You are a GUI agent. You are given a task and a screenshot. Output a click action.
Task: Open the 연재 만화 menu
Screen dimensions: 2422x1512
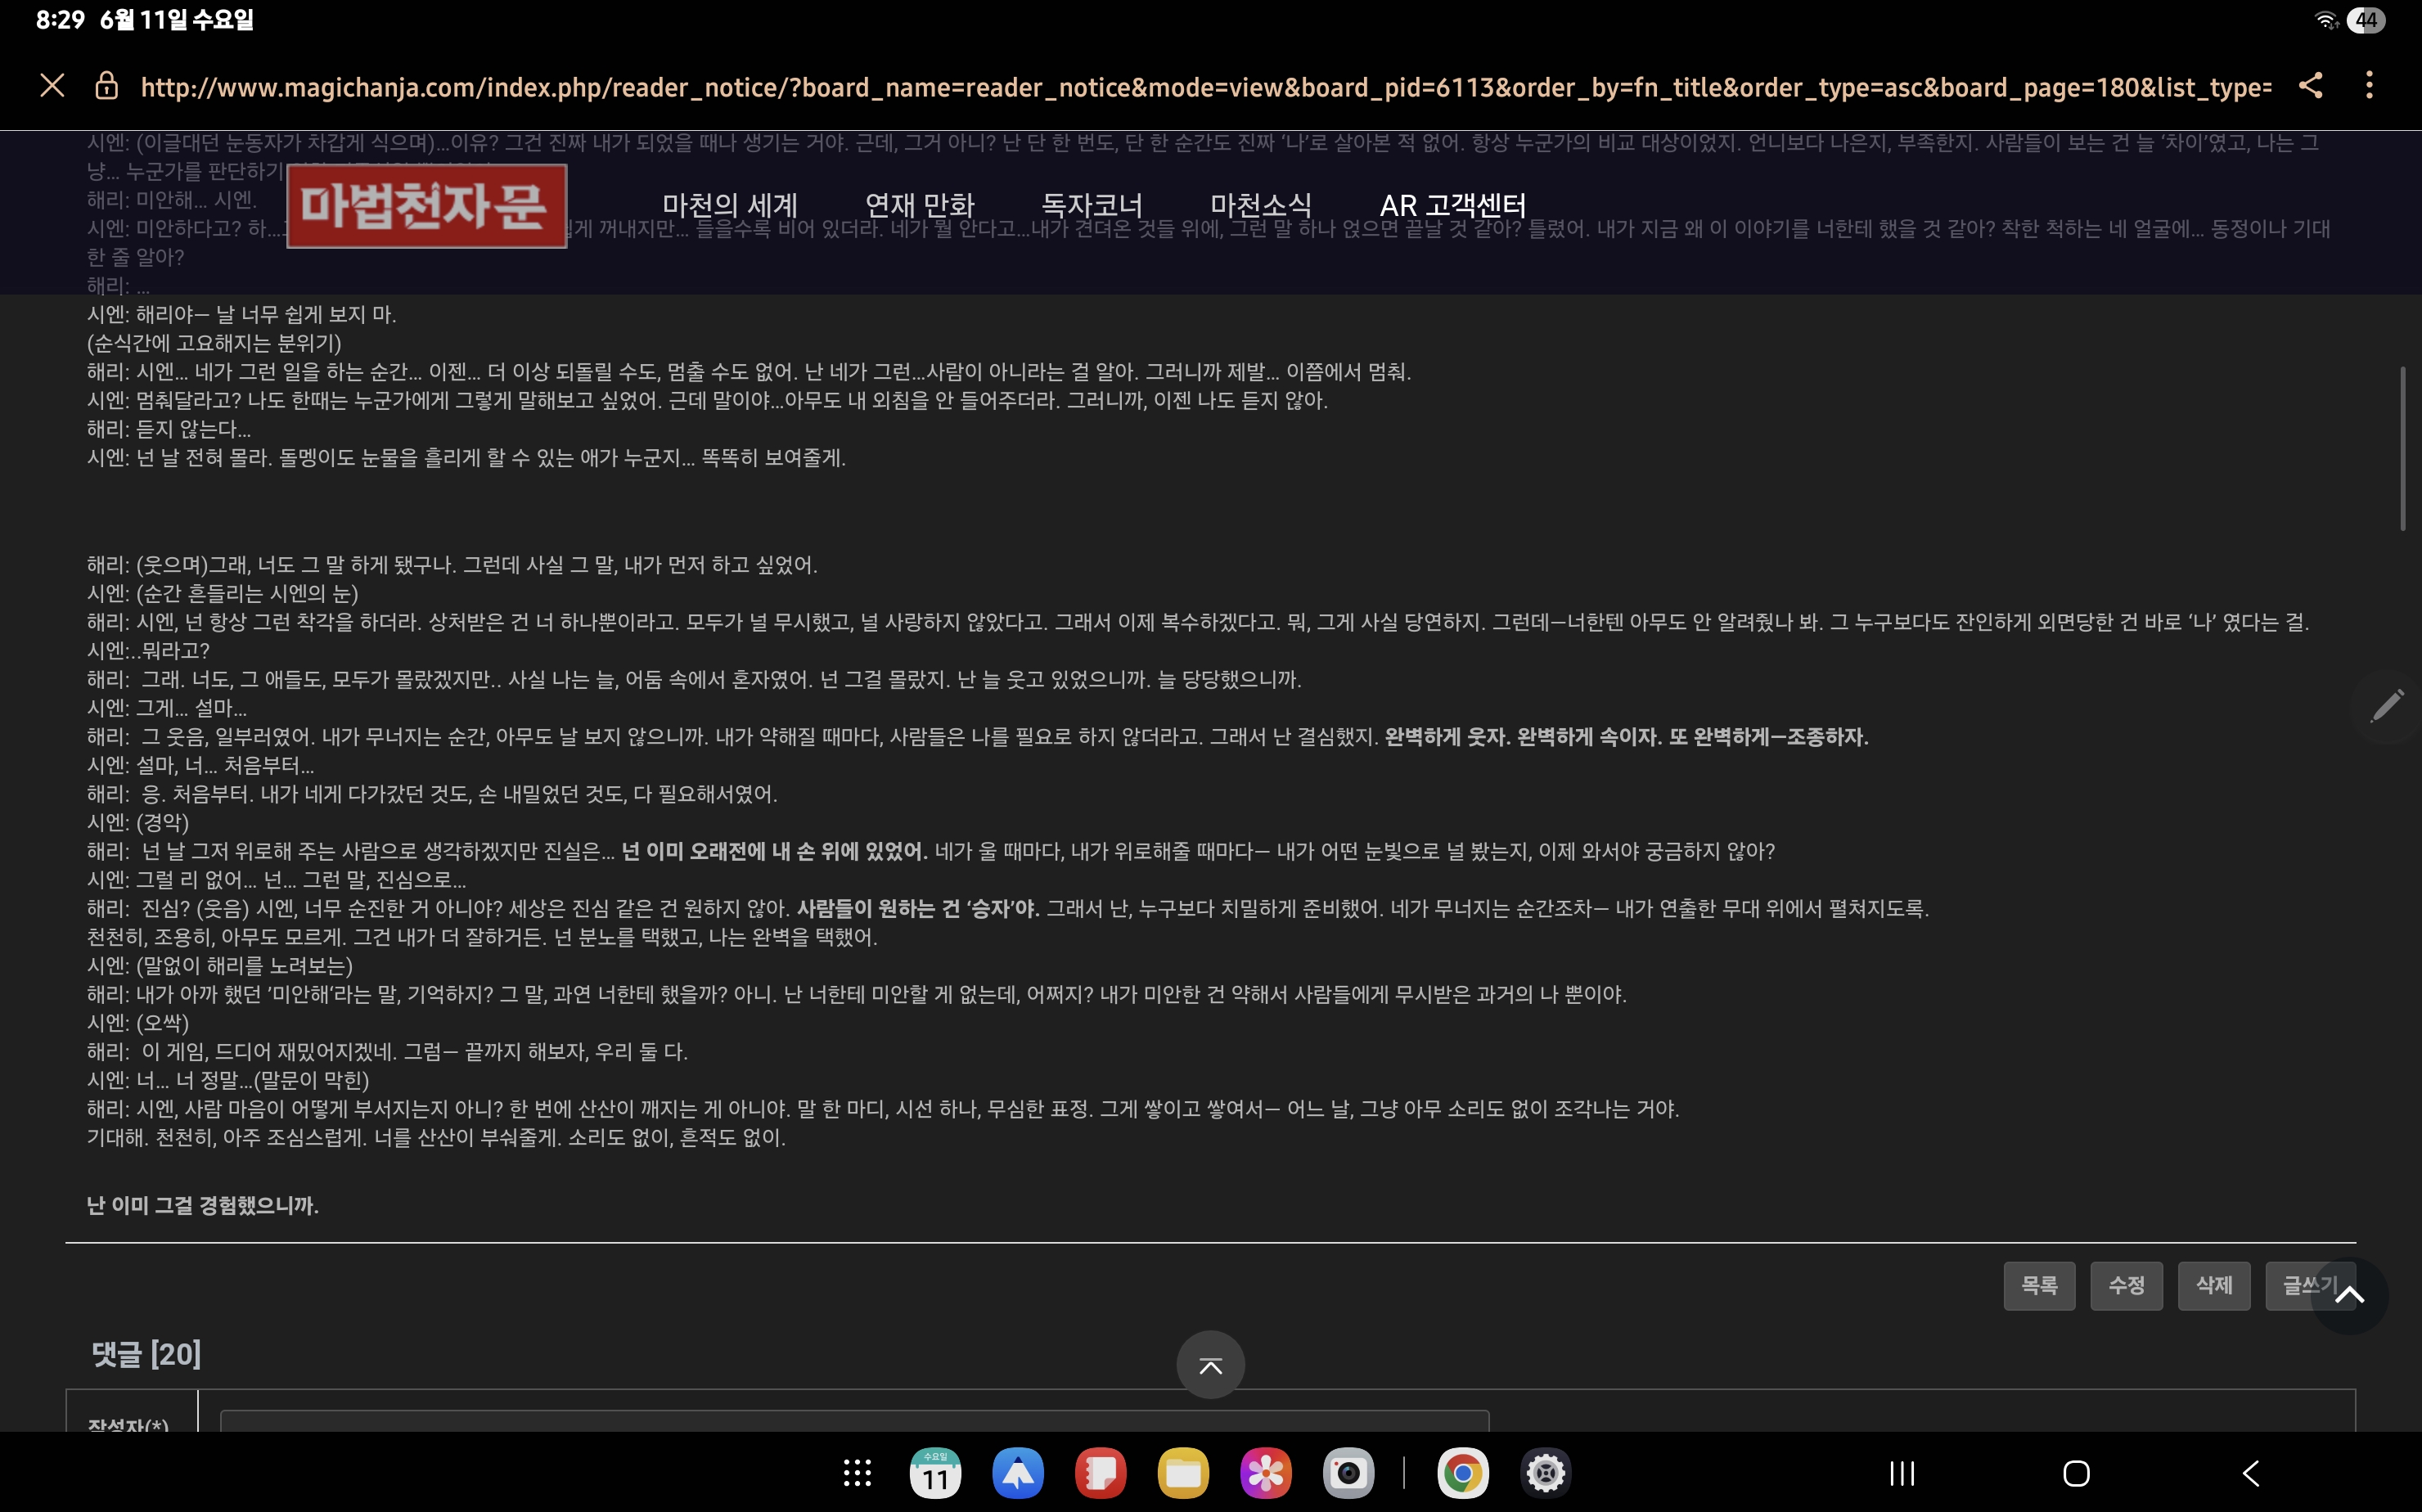coord(918,205)
